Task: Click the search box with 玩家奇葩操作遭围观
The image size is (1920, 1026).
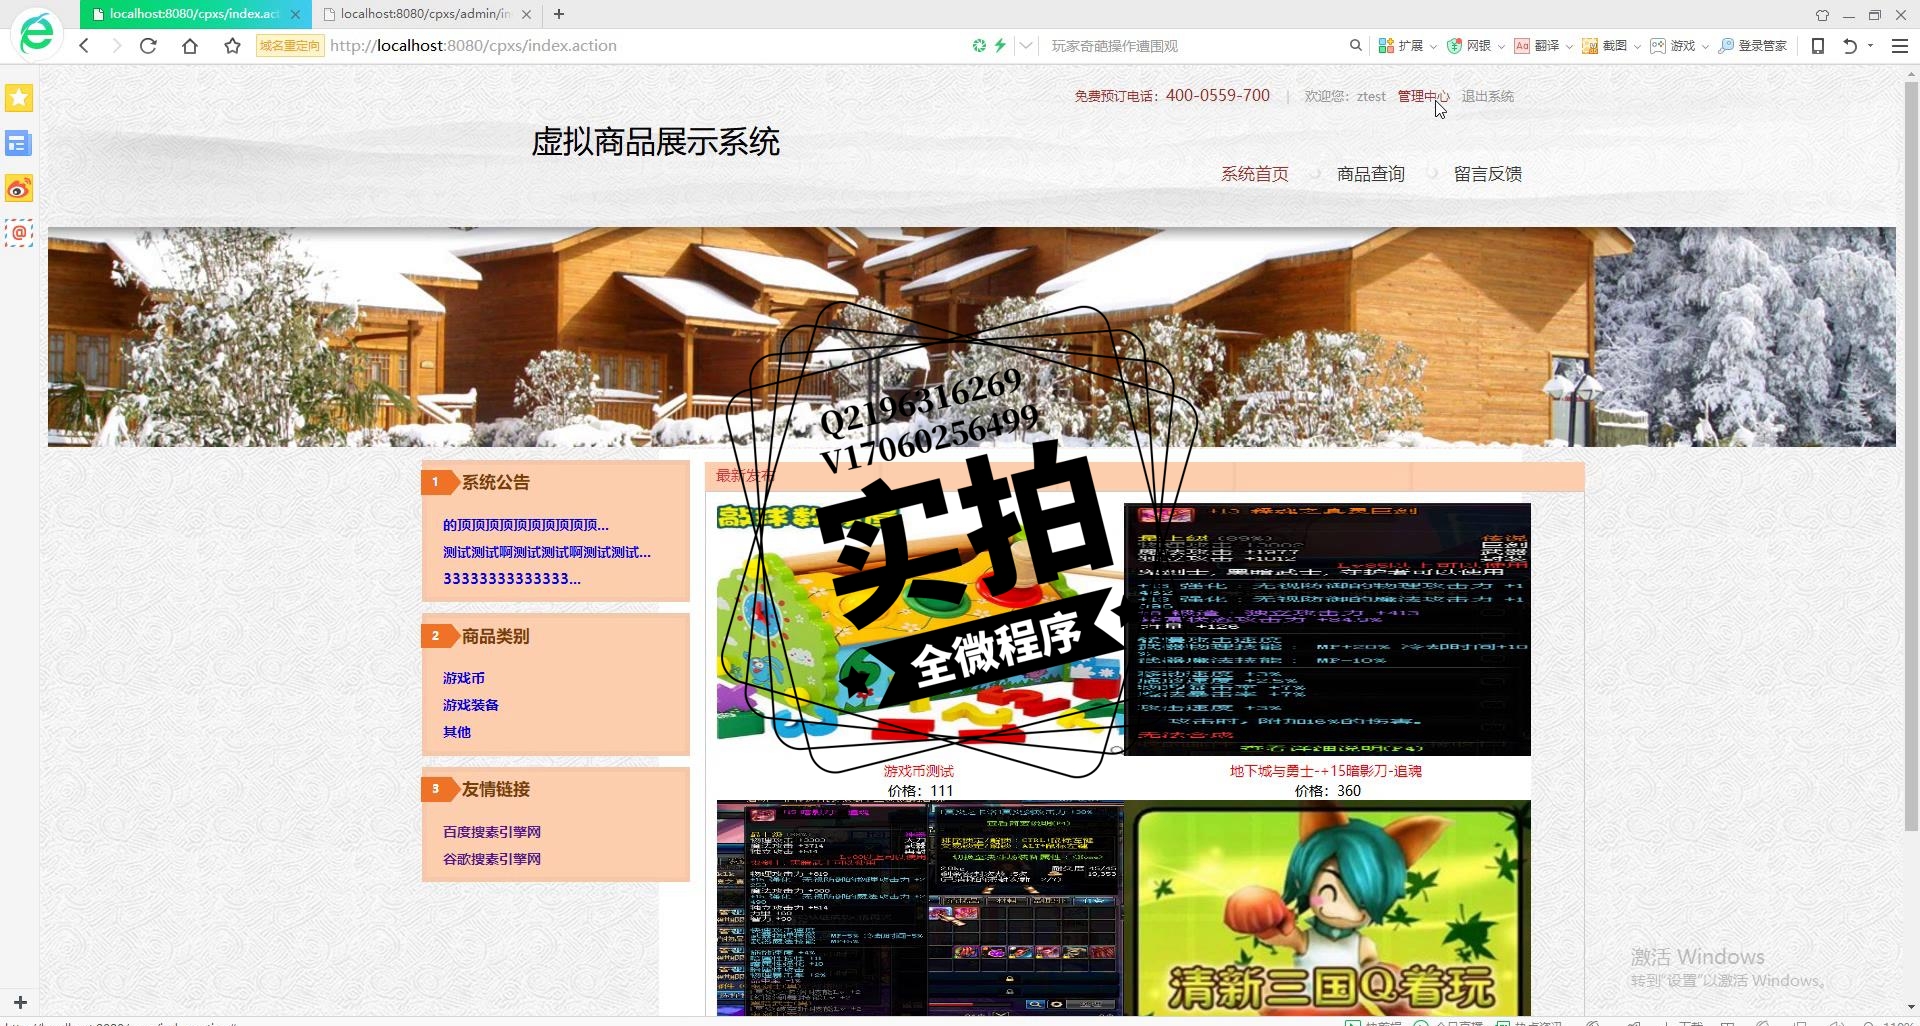Action: coord(1195,46)
